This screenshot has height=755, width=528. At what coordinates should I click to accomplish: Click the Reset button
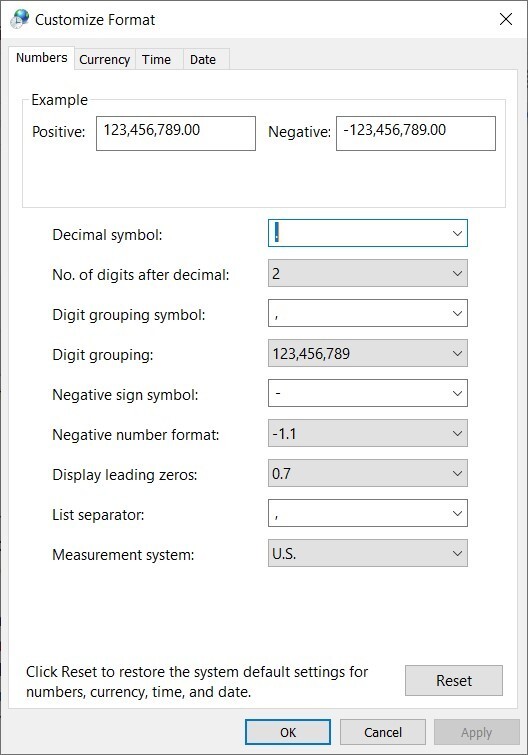click(454, 680)
